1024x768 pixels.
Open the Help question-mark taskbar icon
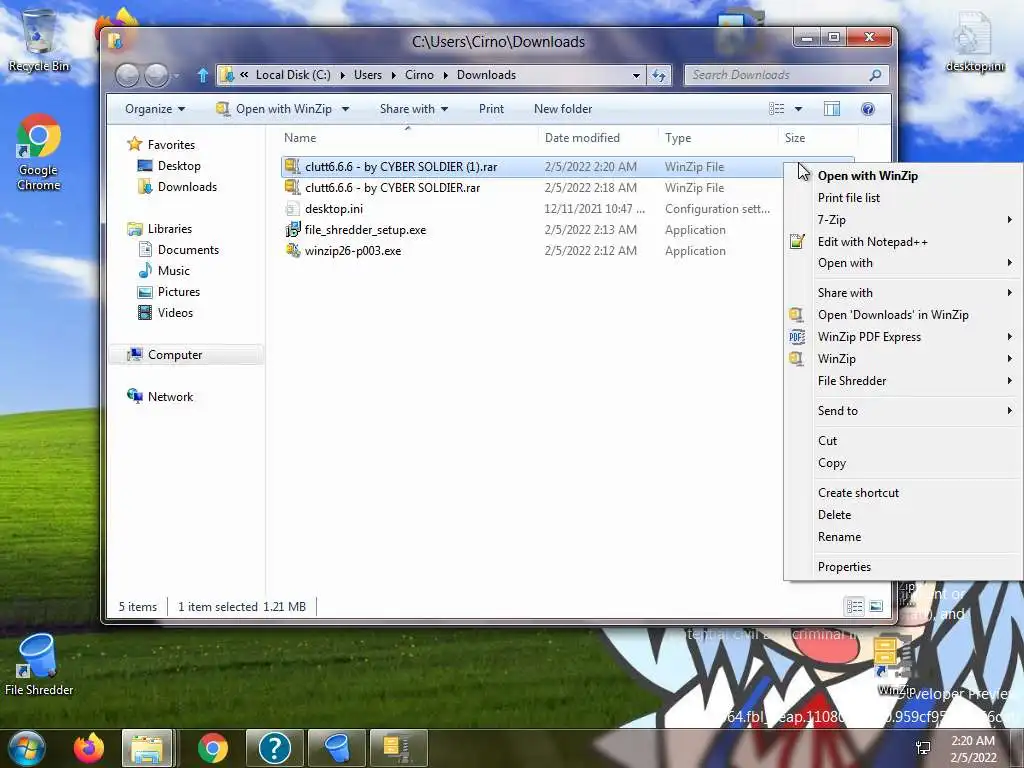coord(274,748)
